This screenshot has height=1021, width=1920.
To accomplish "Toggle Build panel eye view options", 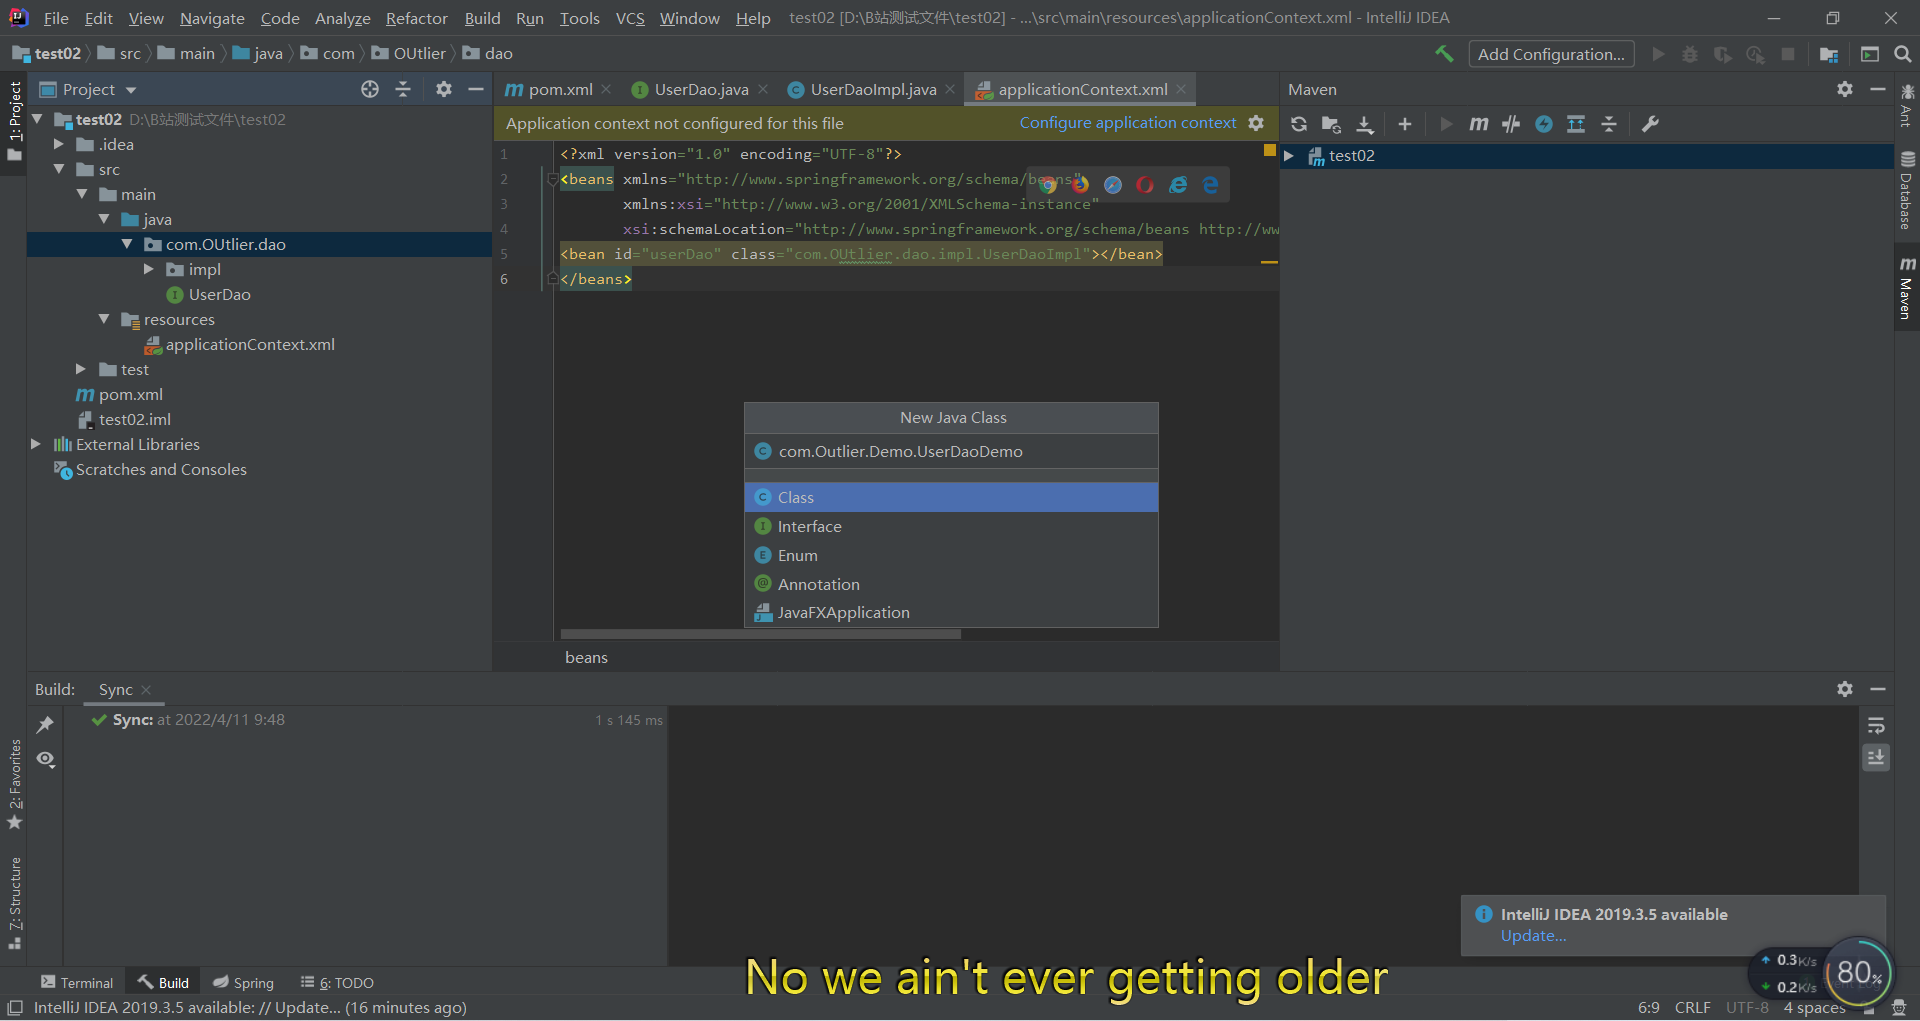I will (45, 759).
